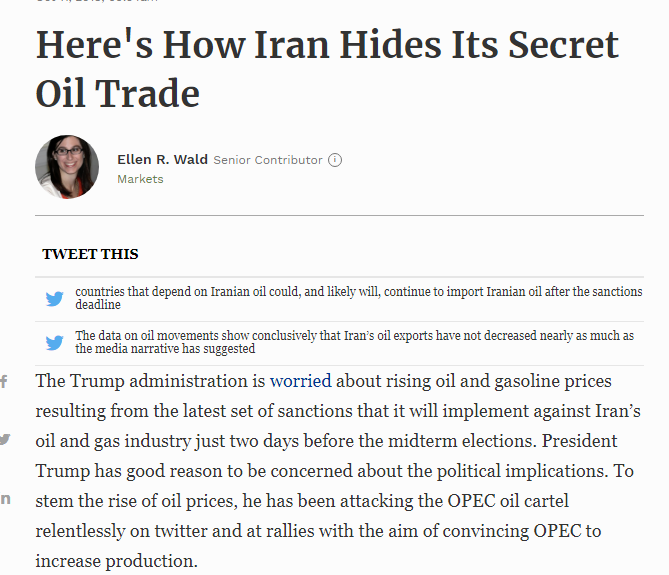Open the Markets category link

pos(140,179)
